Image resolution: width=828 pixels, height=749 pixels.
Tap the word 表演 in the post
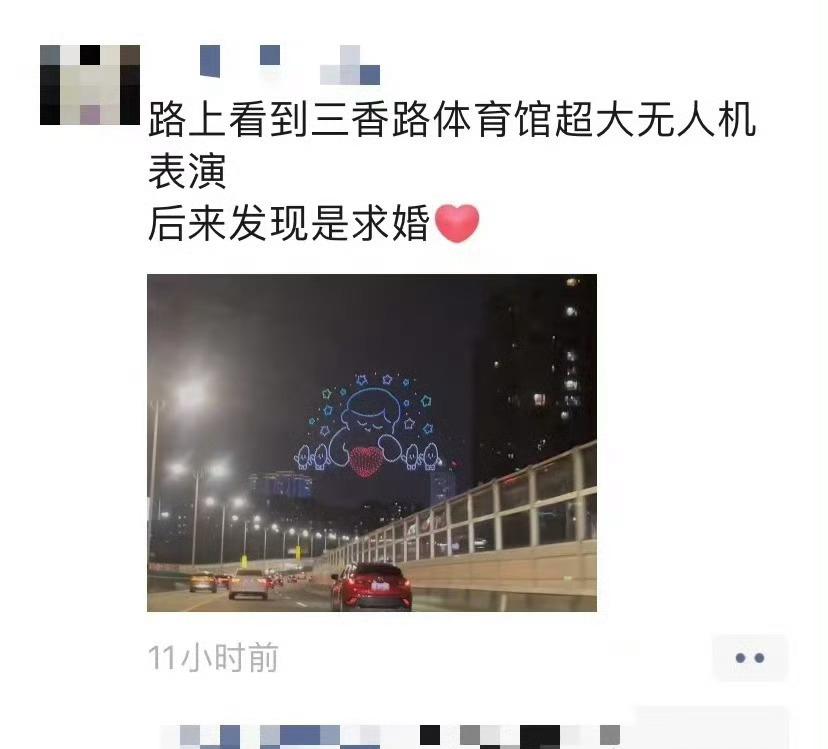(x=187, y=172)
